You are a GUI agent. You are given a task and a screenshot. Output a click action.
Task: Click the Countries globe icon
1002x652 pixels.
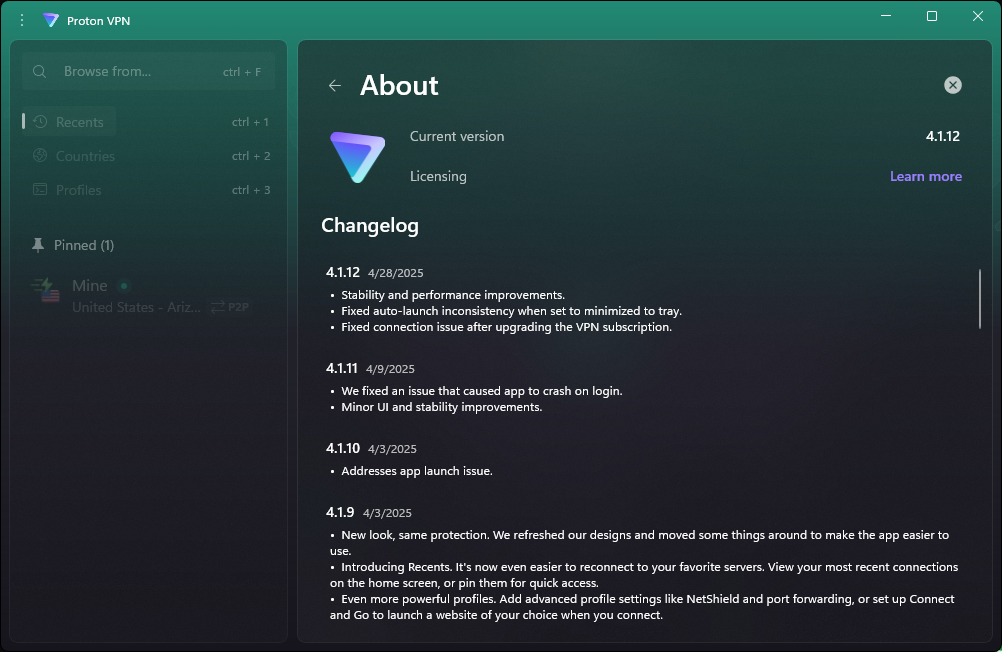pos(40,155)
